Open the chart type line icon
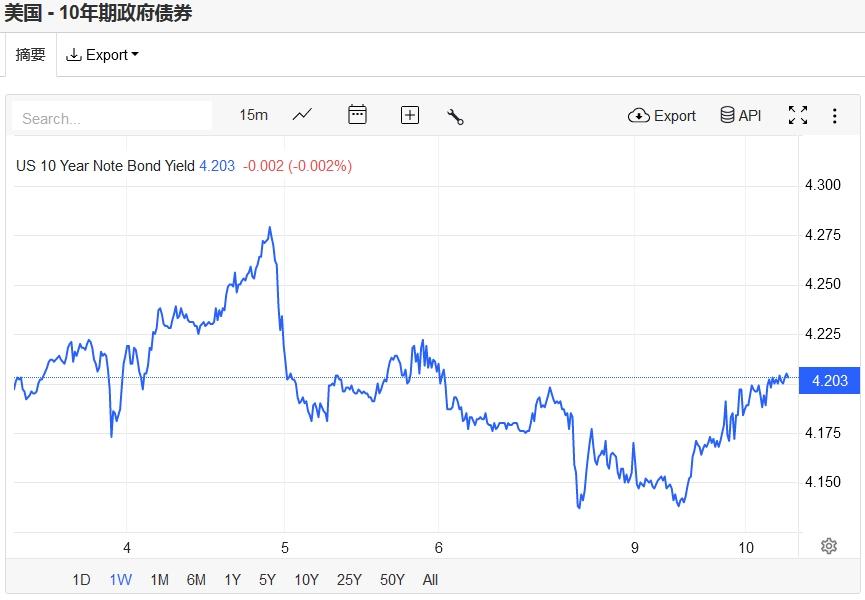 [x=302, y=115]
